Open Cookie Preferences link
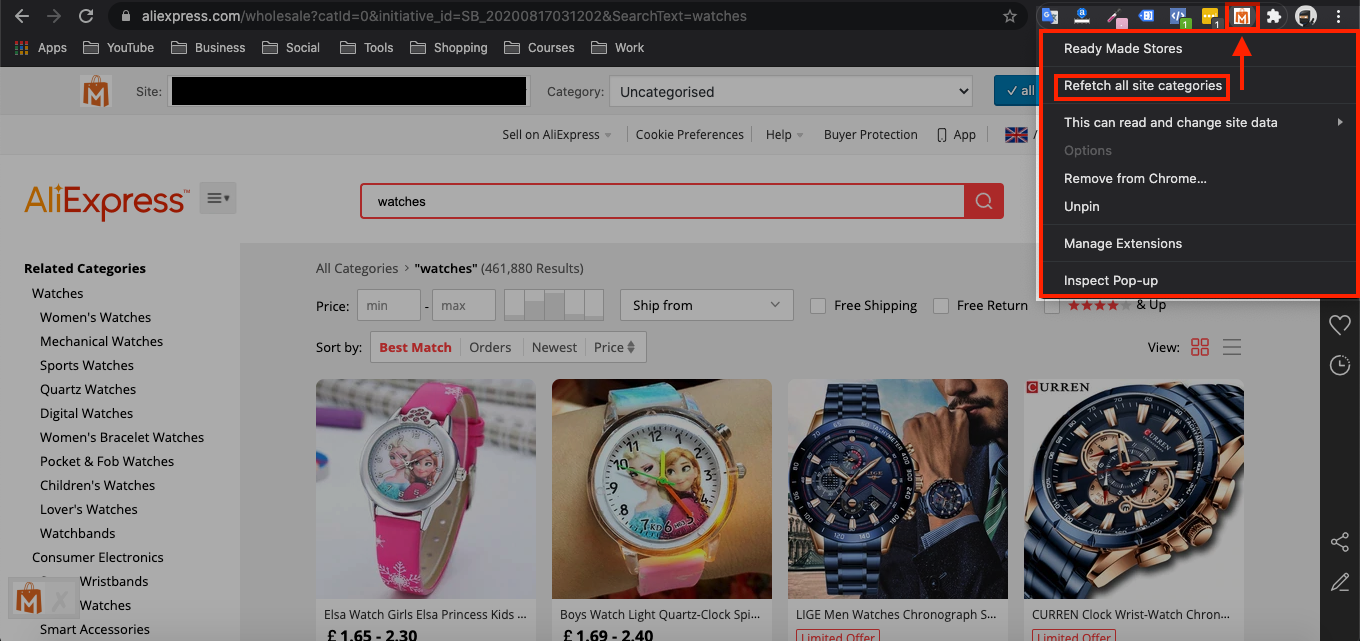 pyautogui.click(x=690, y=135)
